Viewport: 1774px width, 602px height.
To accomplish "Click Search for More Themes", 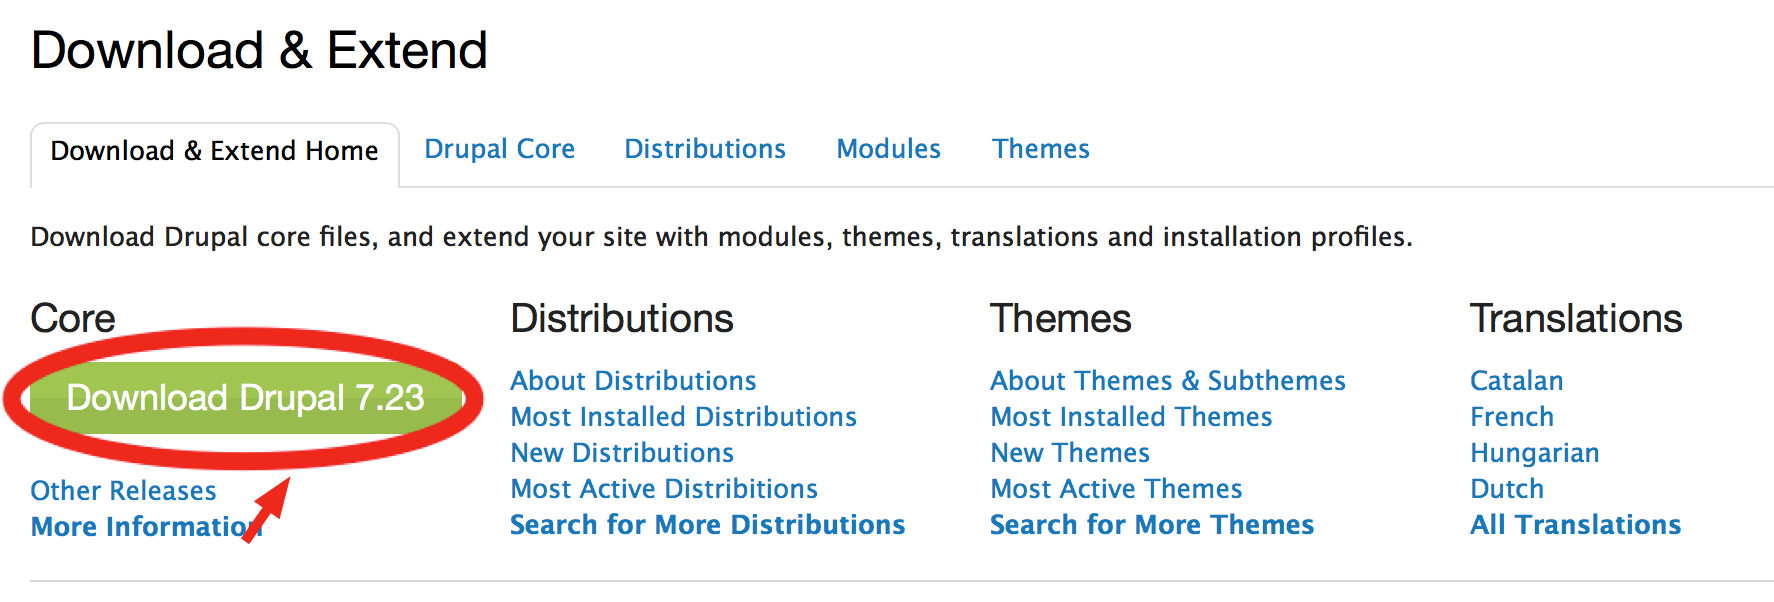I will [1152, 525].
